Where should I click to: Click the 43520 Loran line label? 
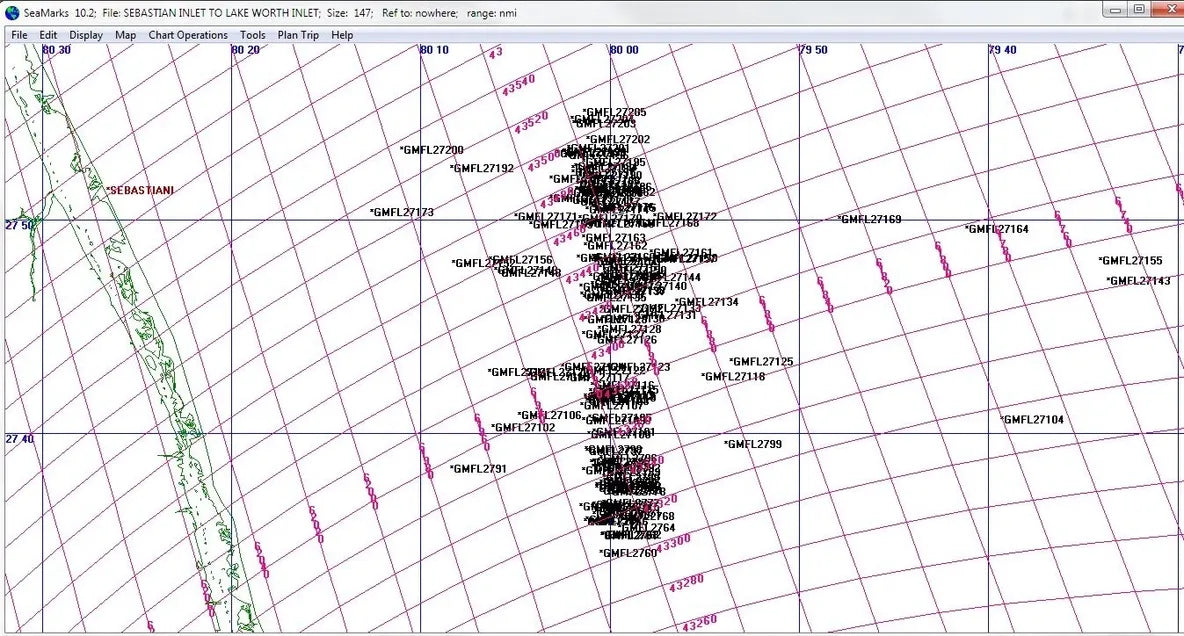coord(532,123)
